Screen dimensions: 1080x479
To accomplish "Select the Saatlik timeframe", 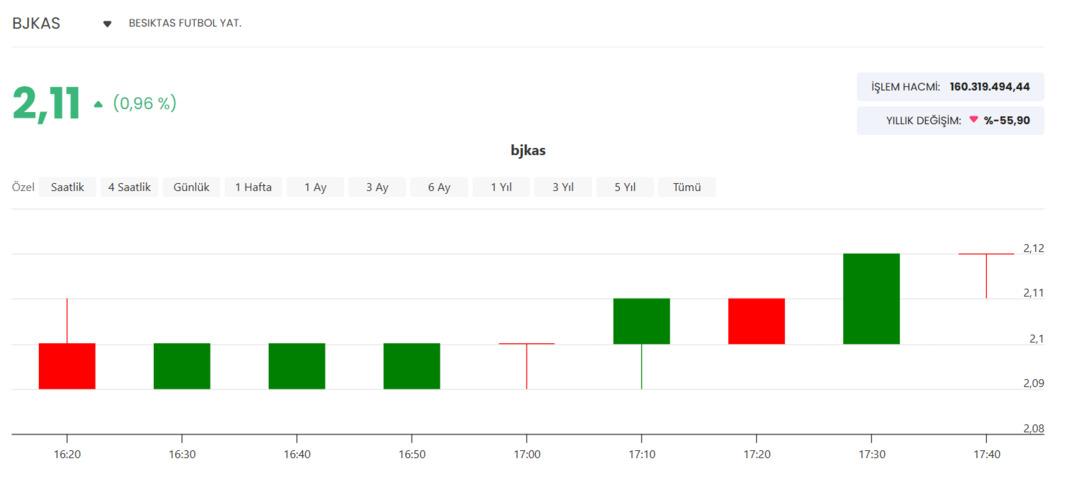I will [x=68, y=187].
